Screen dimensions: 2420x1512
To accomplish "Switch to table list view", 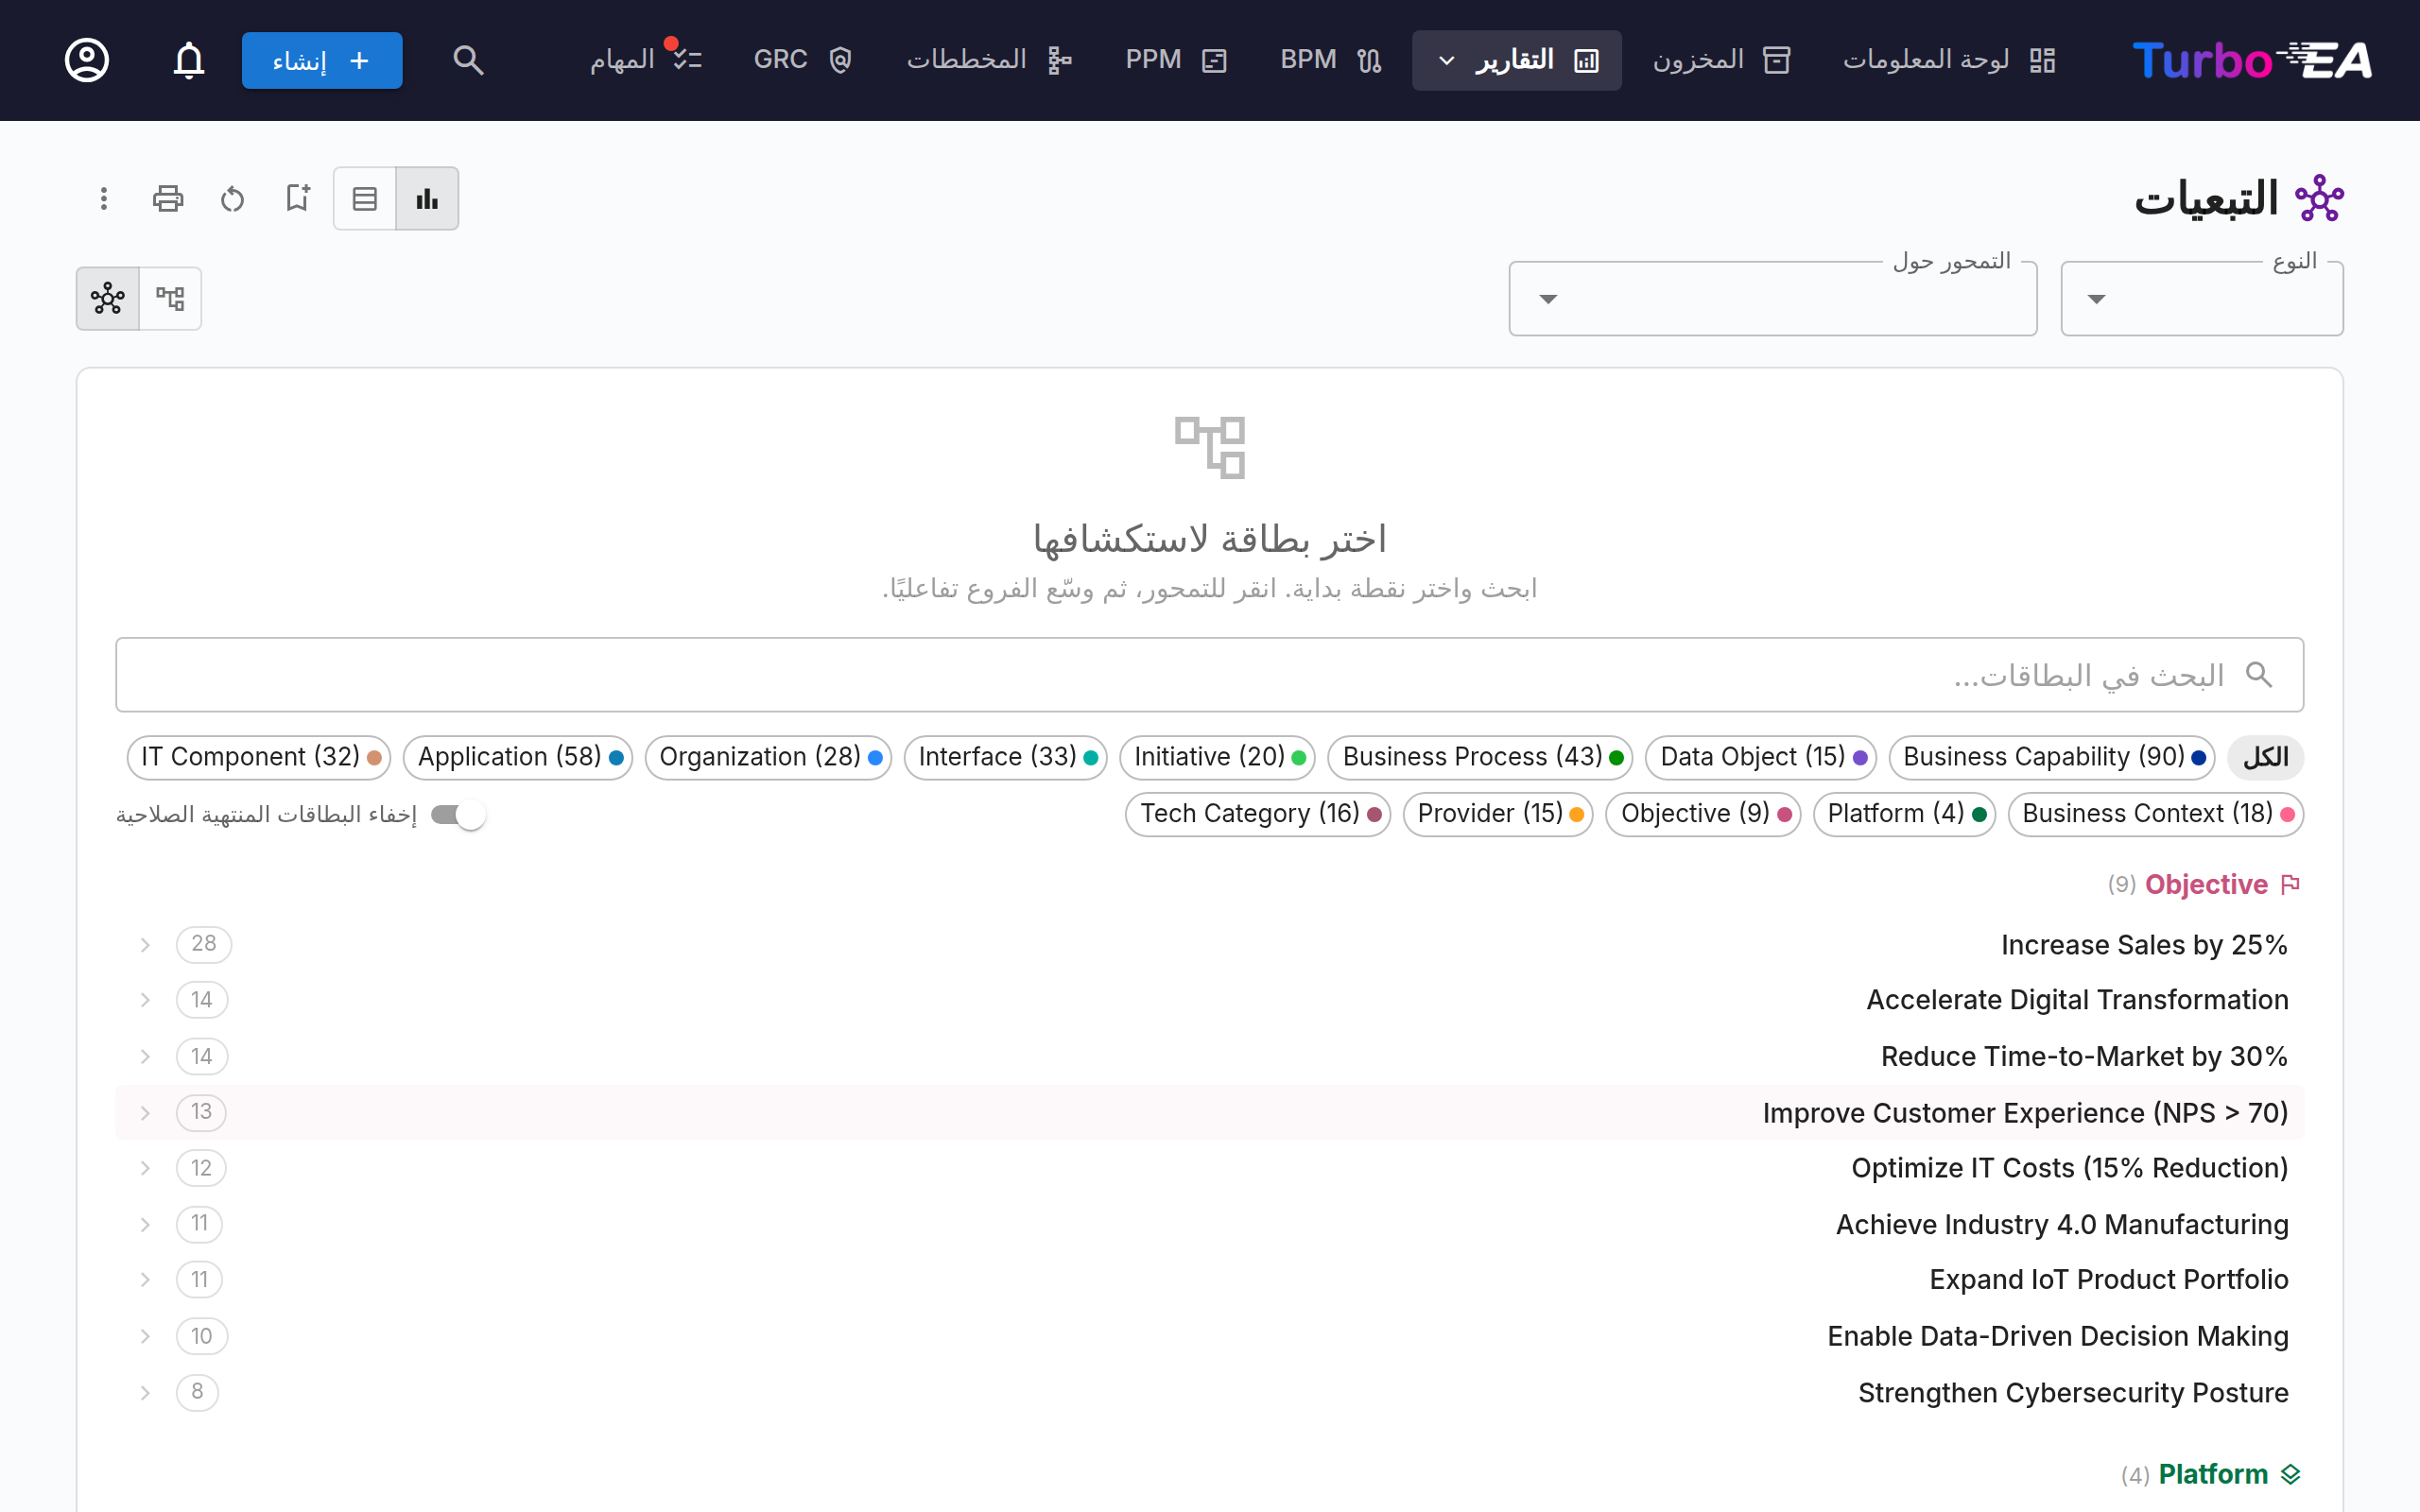I will click(365, 198).
